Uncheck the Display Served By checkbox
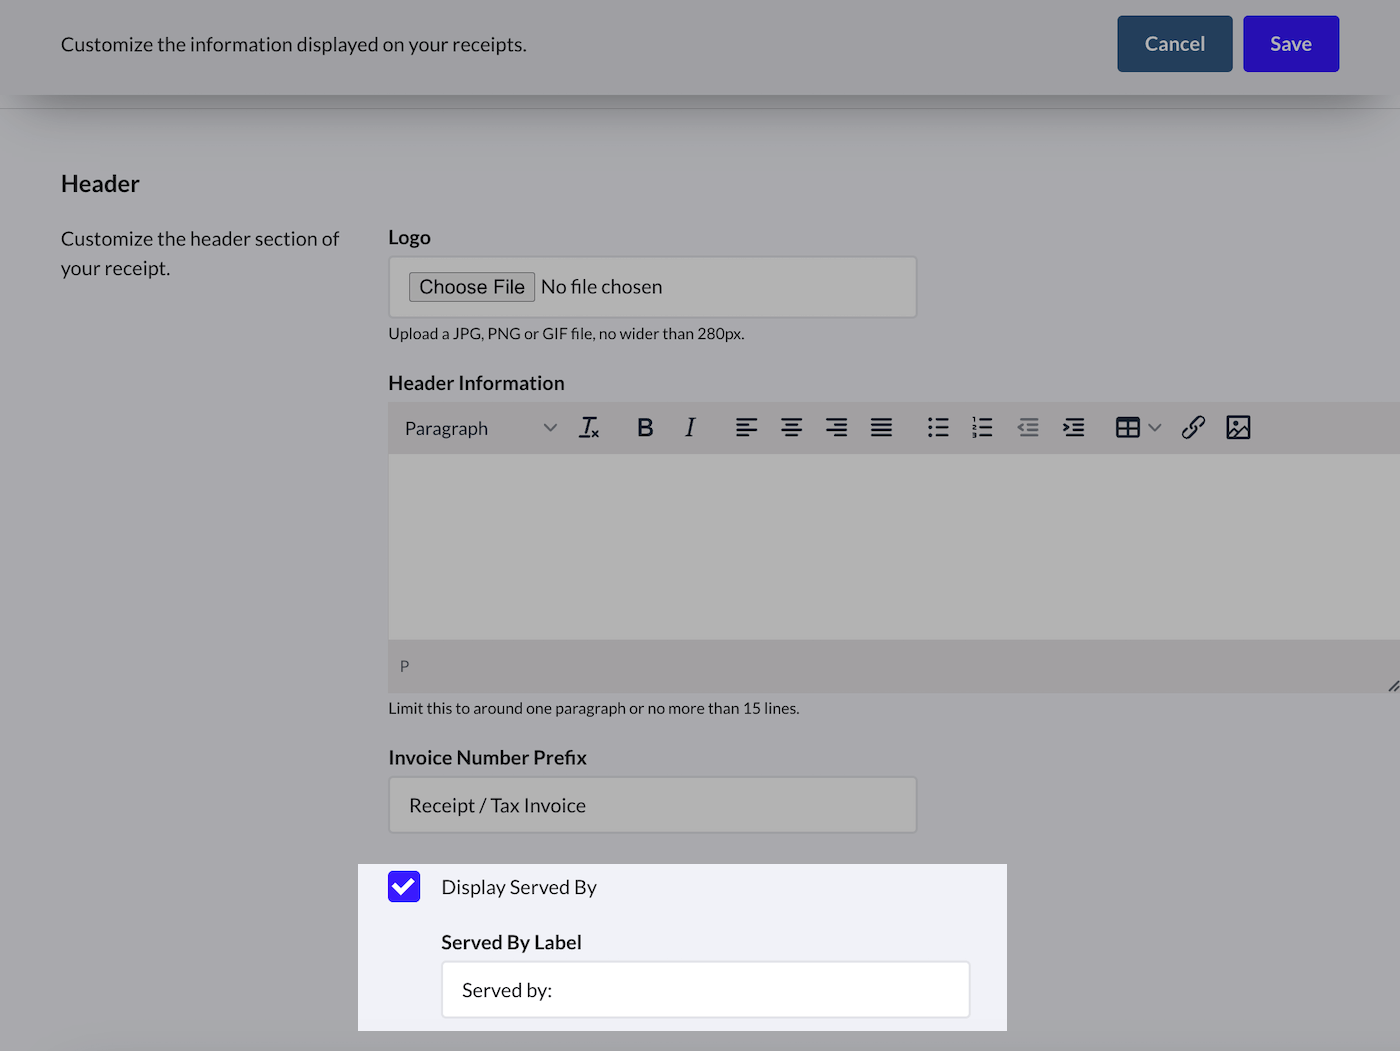Image resolution: width=1400 pixels, height=1051 pixels. coord(404,887)
